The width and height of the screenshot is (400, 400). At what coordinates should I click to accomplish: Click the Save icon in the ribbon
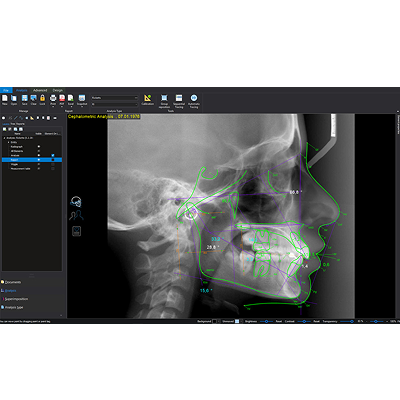pyautogui.click(x=24, y=98)
